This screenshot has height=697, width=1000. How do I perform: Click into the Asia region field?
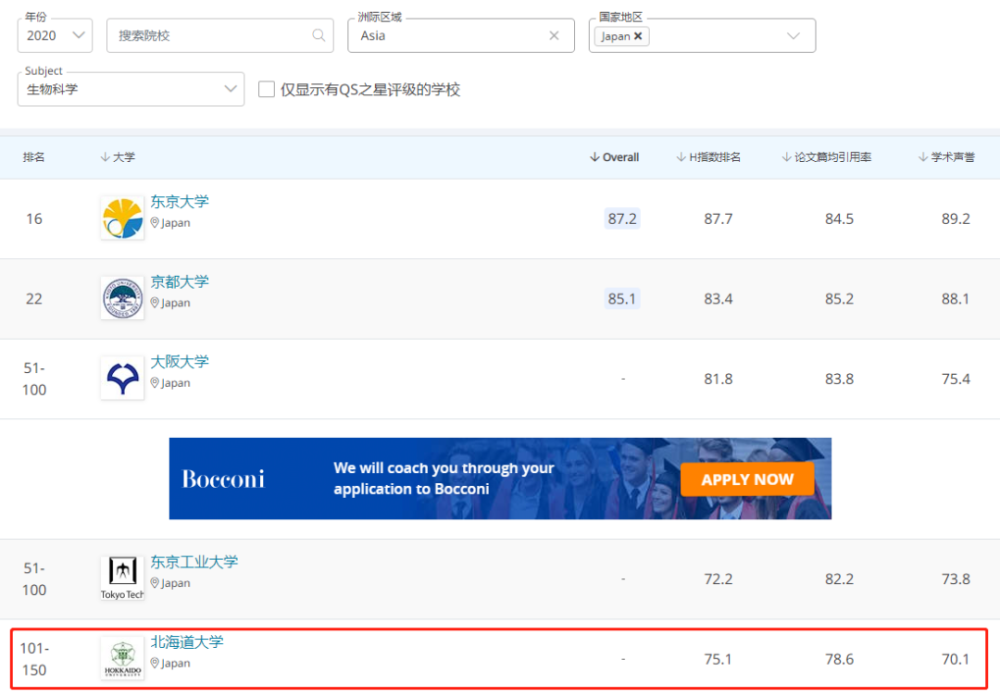coord(460,35)
